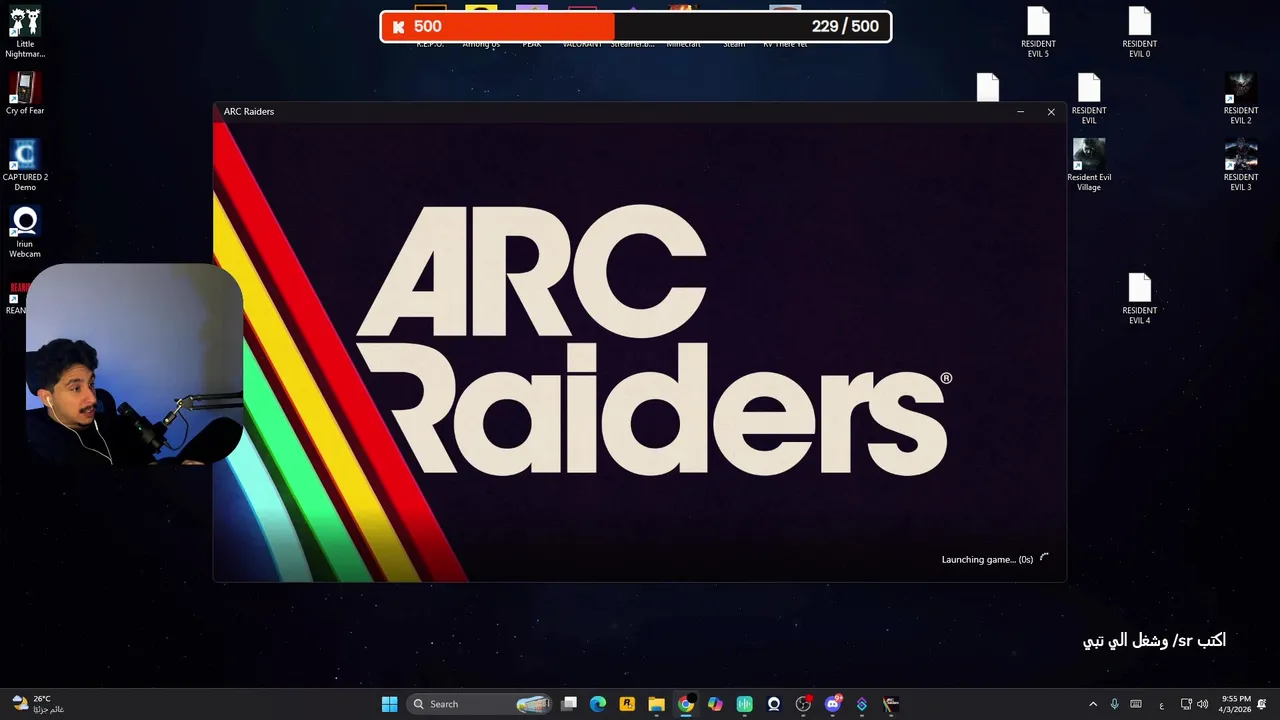The height and width of the screenshot is (720, 1280).
Task: Minimize the ARC Raiders launcher window
Action: [1020, 111]
